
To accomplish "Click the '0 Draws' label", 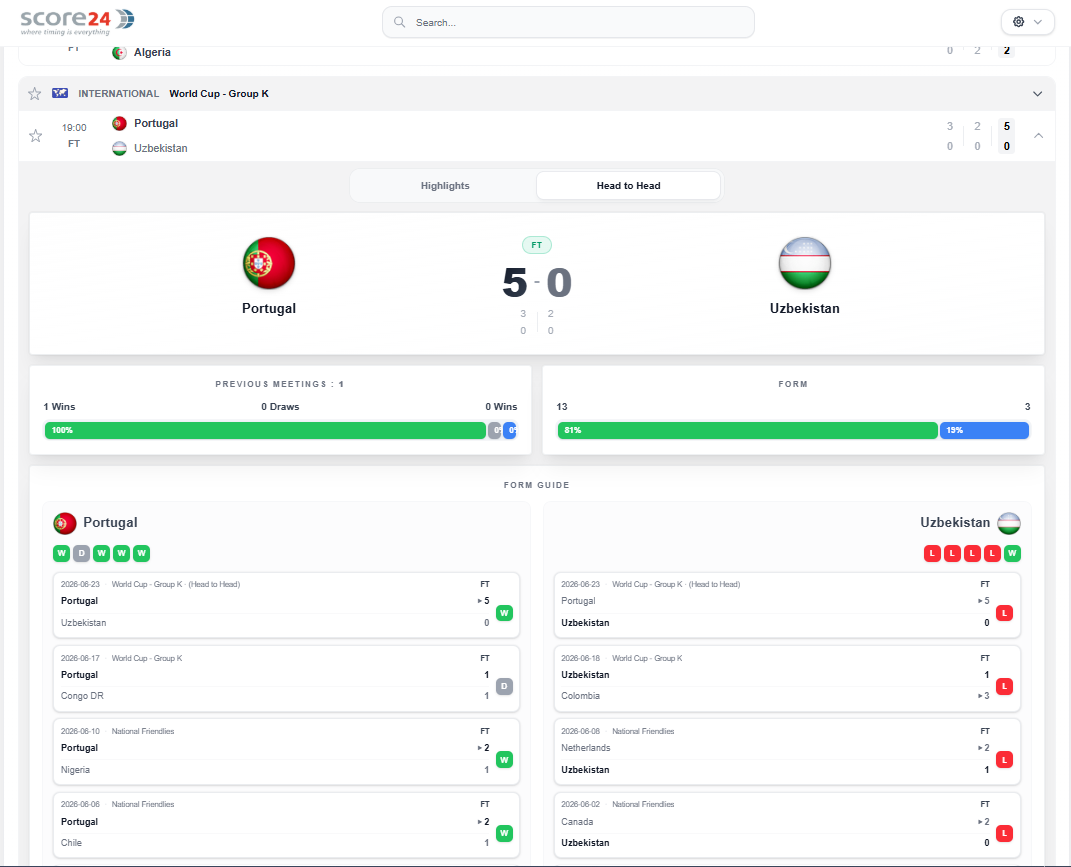I will [280, 407].
